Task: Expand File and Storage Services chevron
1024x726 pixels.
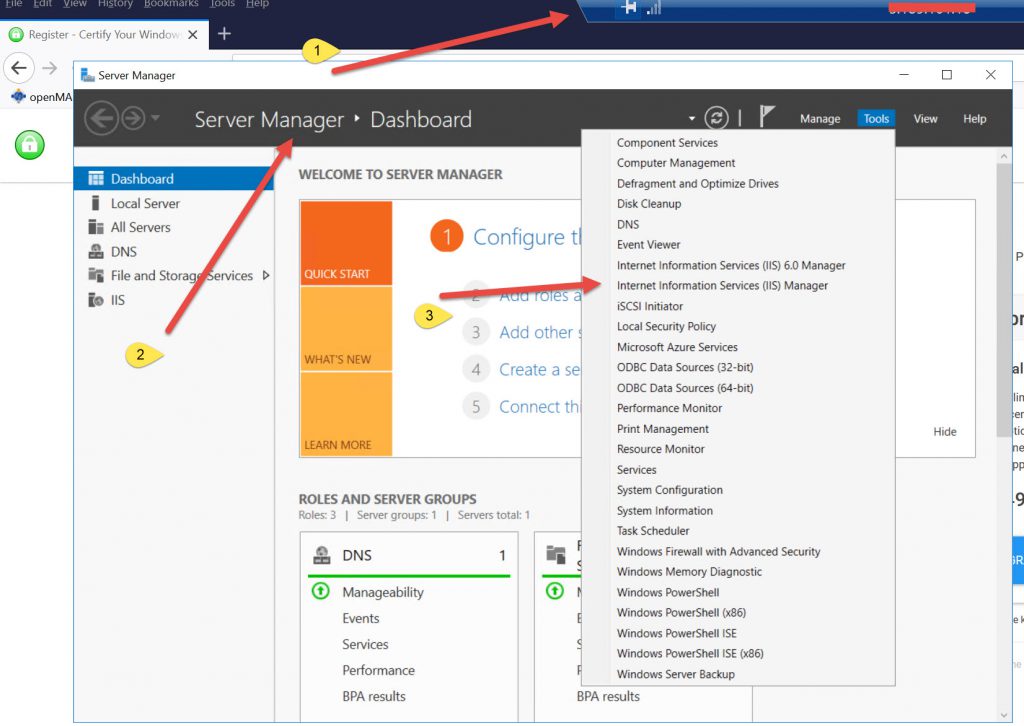Action: tap(266, 275)
